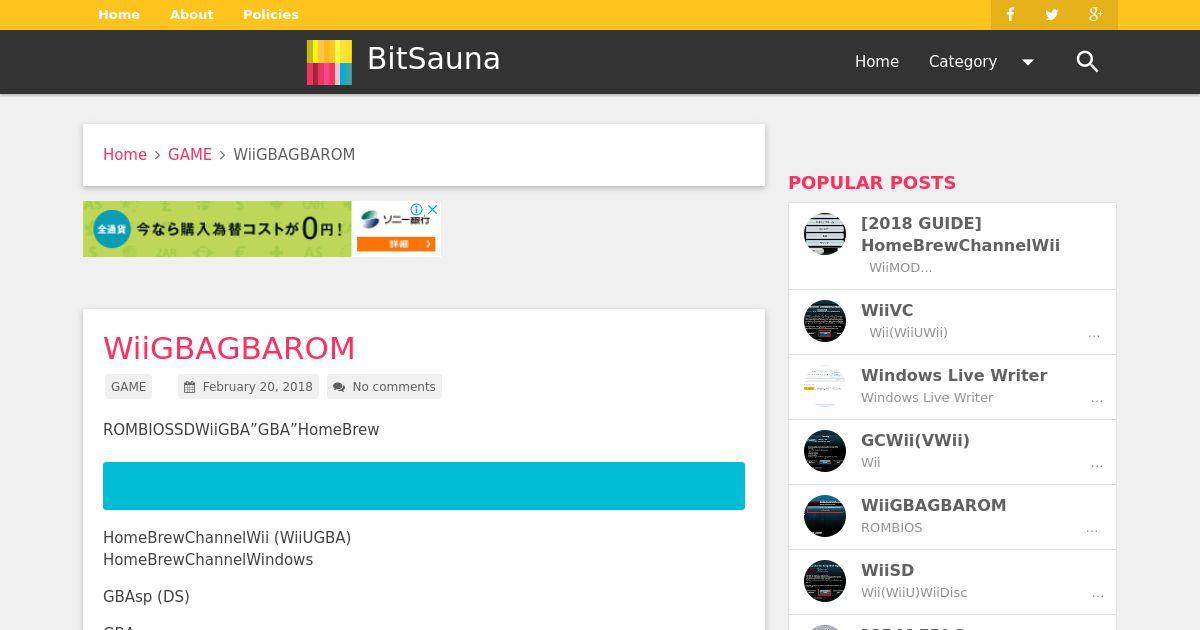
Task: Click the WiiGBAGBAROM article title
Action: 229,348
